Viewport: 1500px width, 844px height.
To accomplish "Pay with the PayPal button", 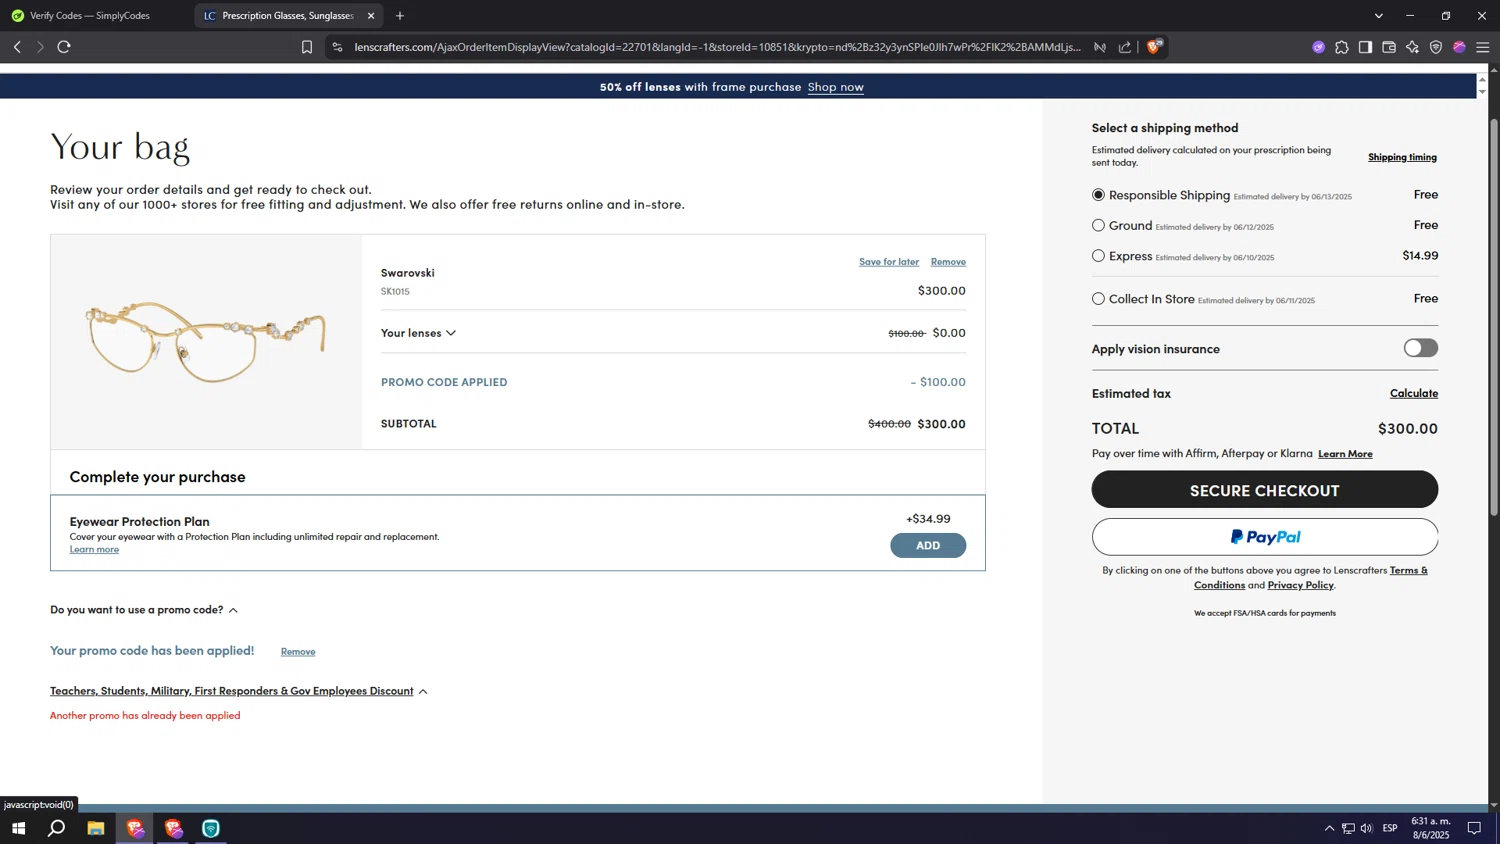I will tap(1264, 537).
